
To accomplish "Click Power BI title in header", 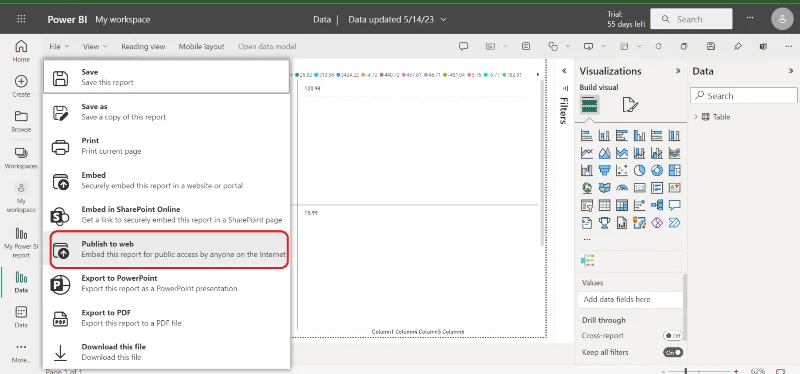I will pyautogui.click(x=67, y=19).
